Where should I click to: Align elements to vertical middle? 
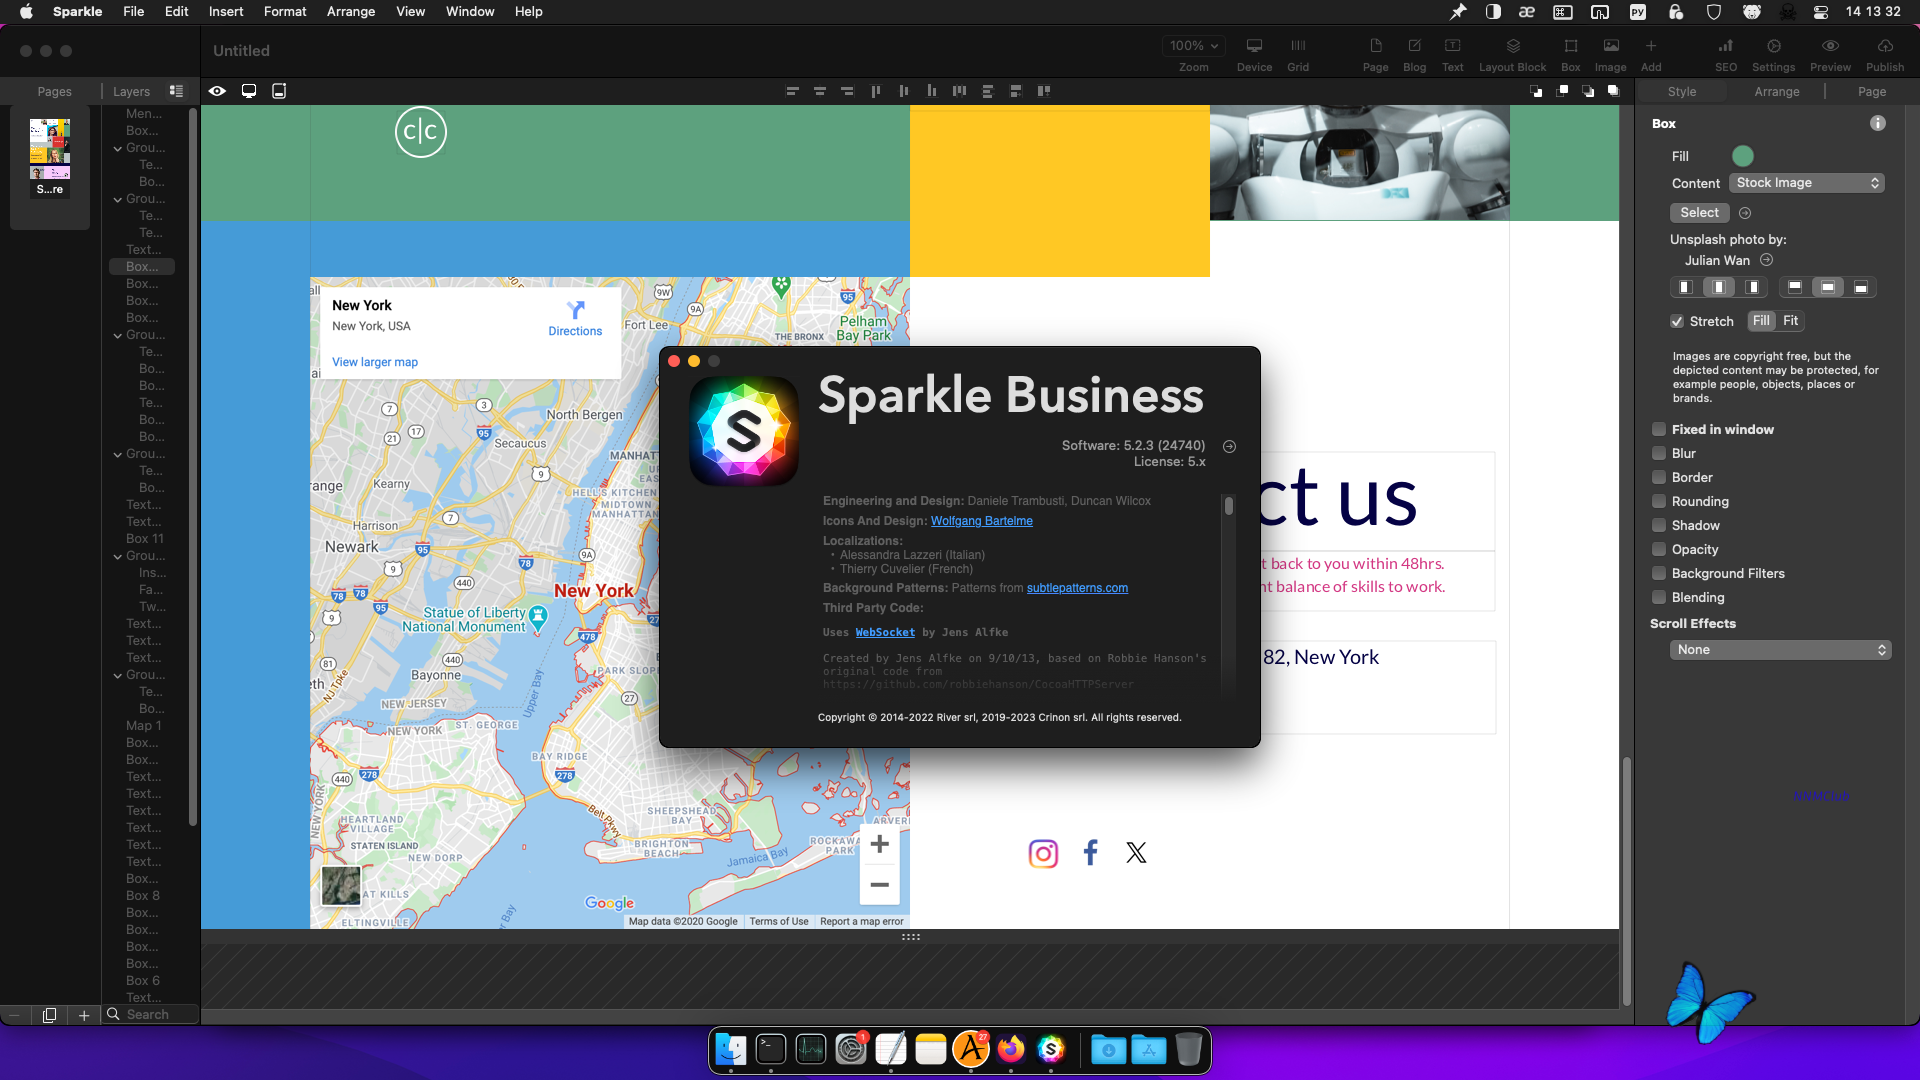(904, 91)
